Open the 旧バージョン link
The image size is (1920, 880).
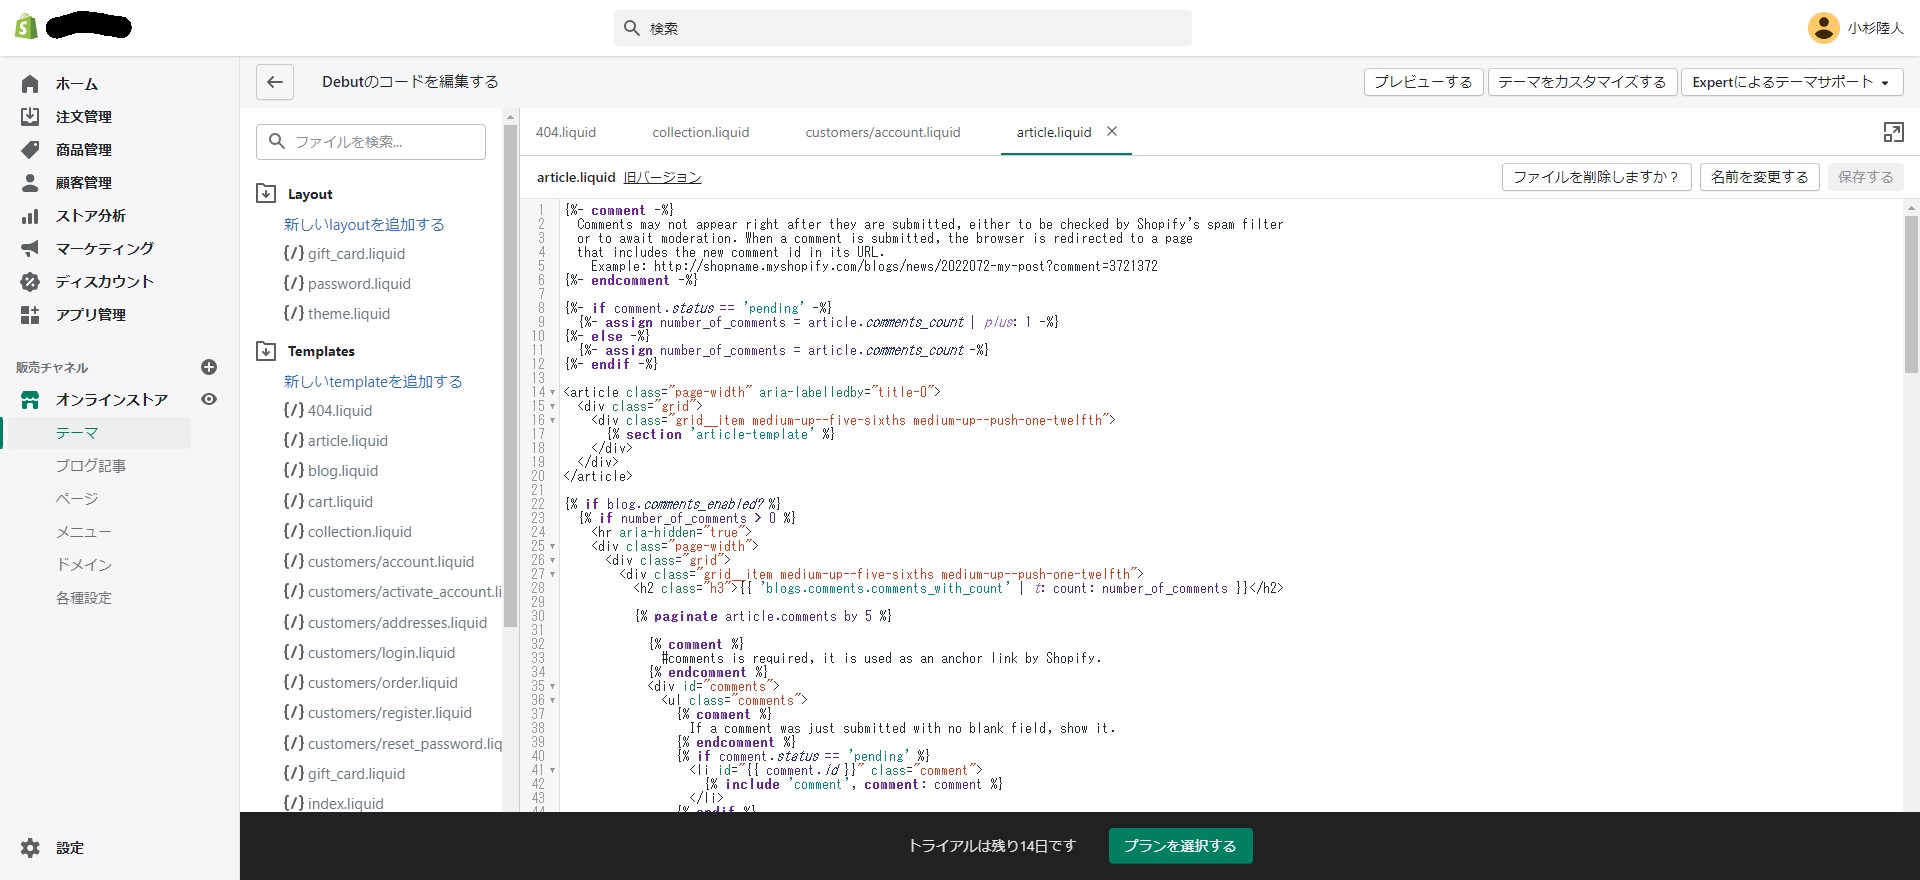click(662, 177)
